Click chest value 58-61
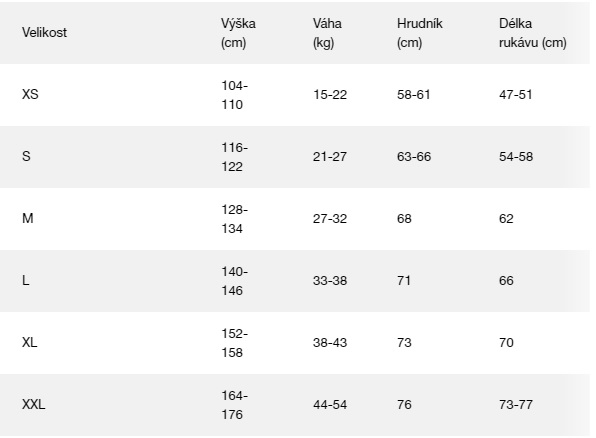The image size is (596, 438). coord(414,95)
